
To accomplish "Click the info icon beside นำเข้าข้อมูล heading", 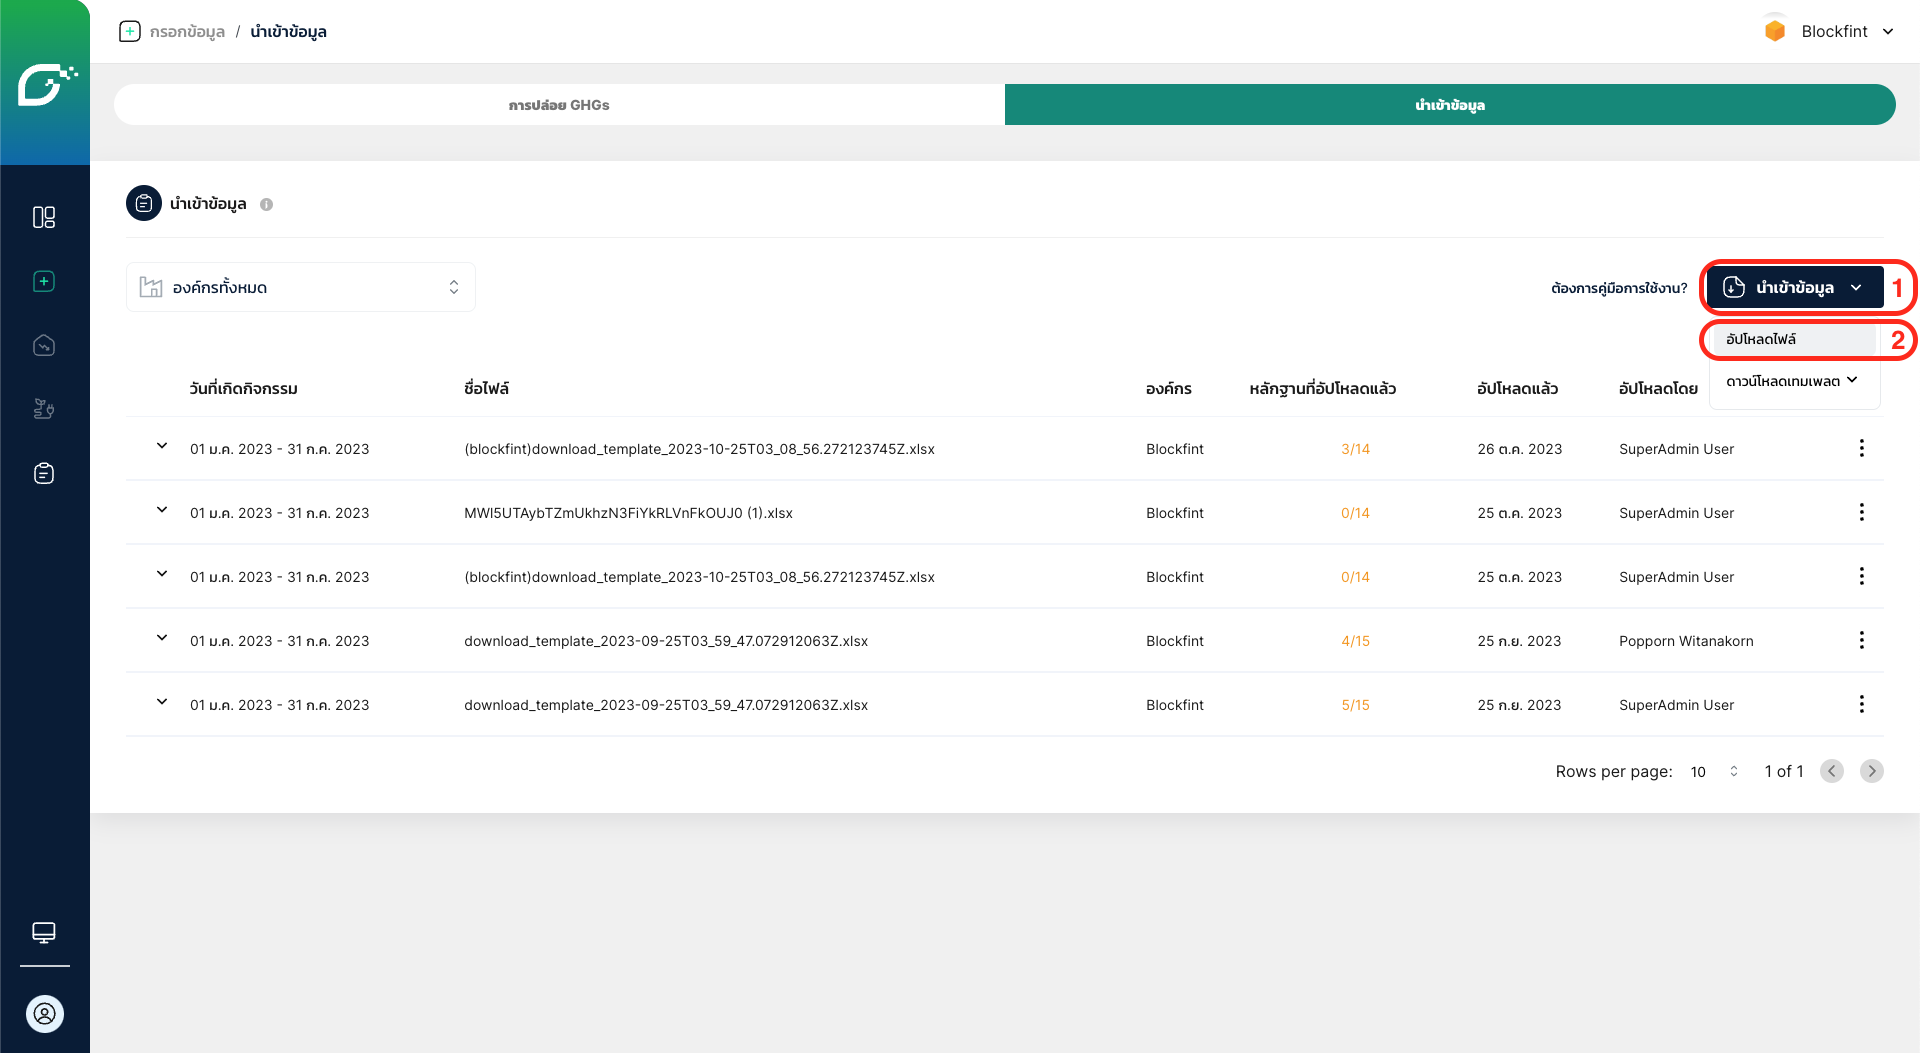I will (x=267, y=204).
